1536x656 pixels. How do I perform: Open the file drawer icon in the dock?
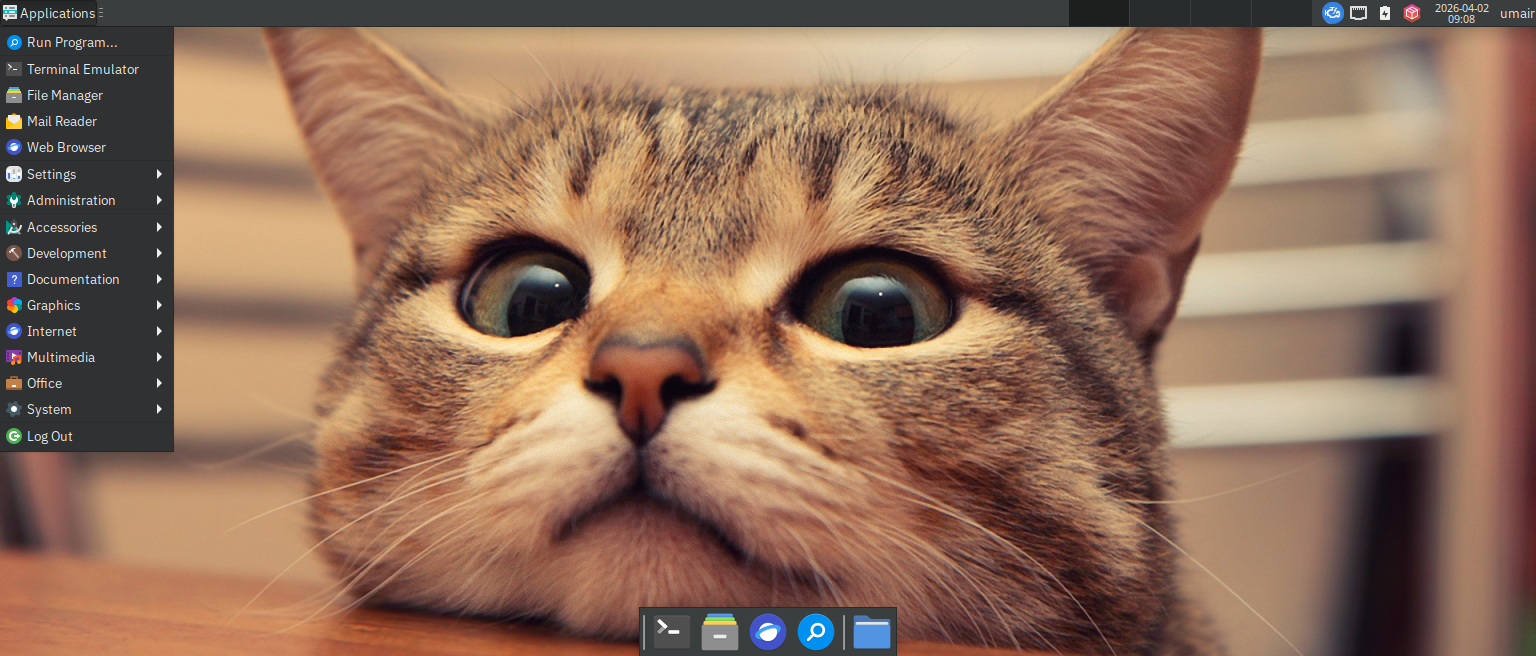[x=720, y=631]
